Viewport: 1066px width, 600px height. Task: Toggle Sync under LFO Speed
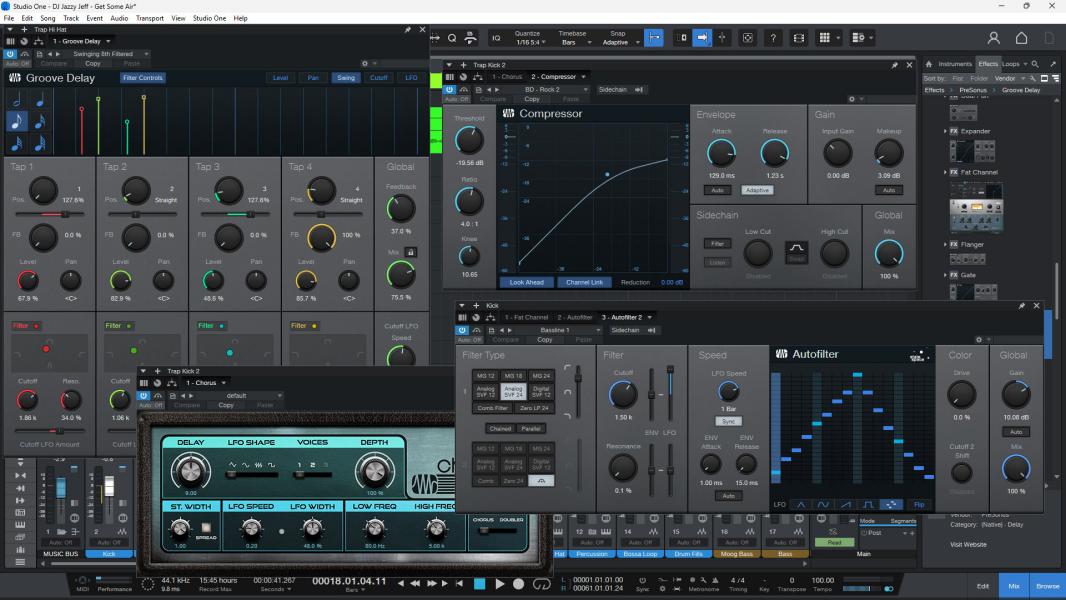tap(726, 421)
